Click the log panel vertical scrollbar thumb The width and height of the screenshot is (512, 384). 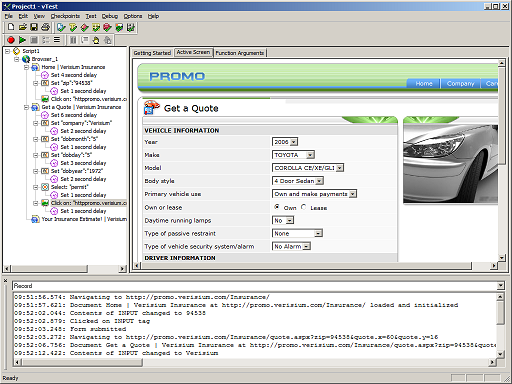tap(500, 312)
